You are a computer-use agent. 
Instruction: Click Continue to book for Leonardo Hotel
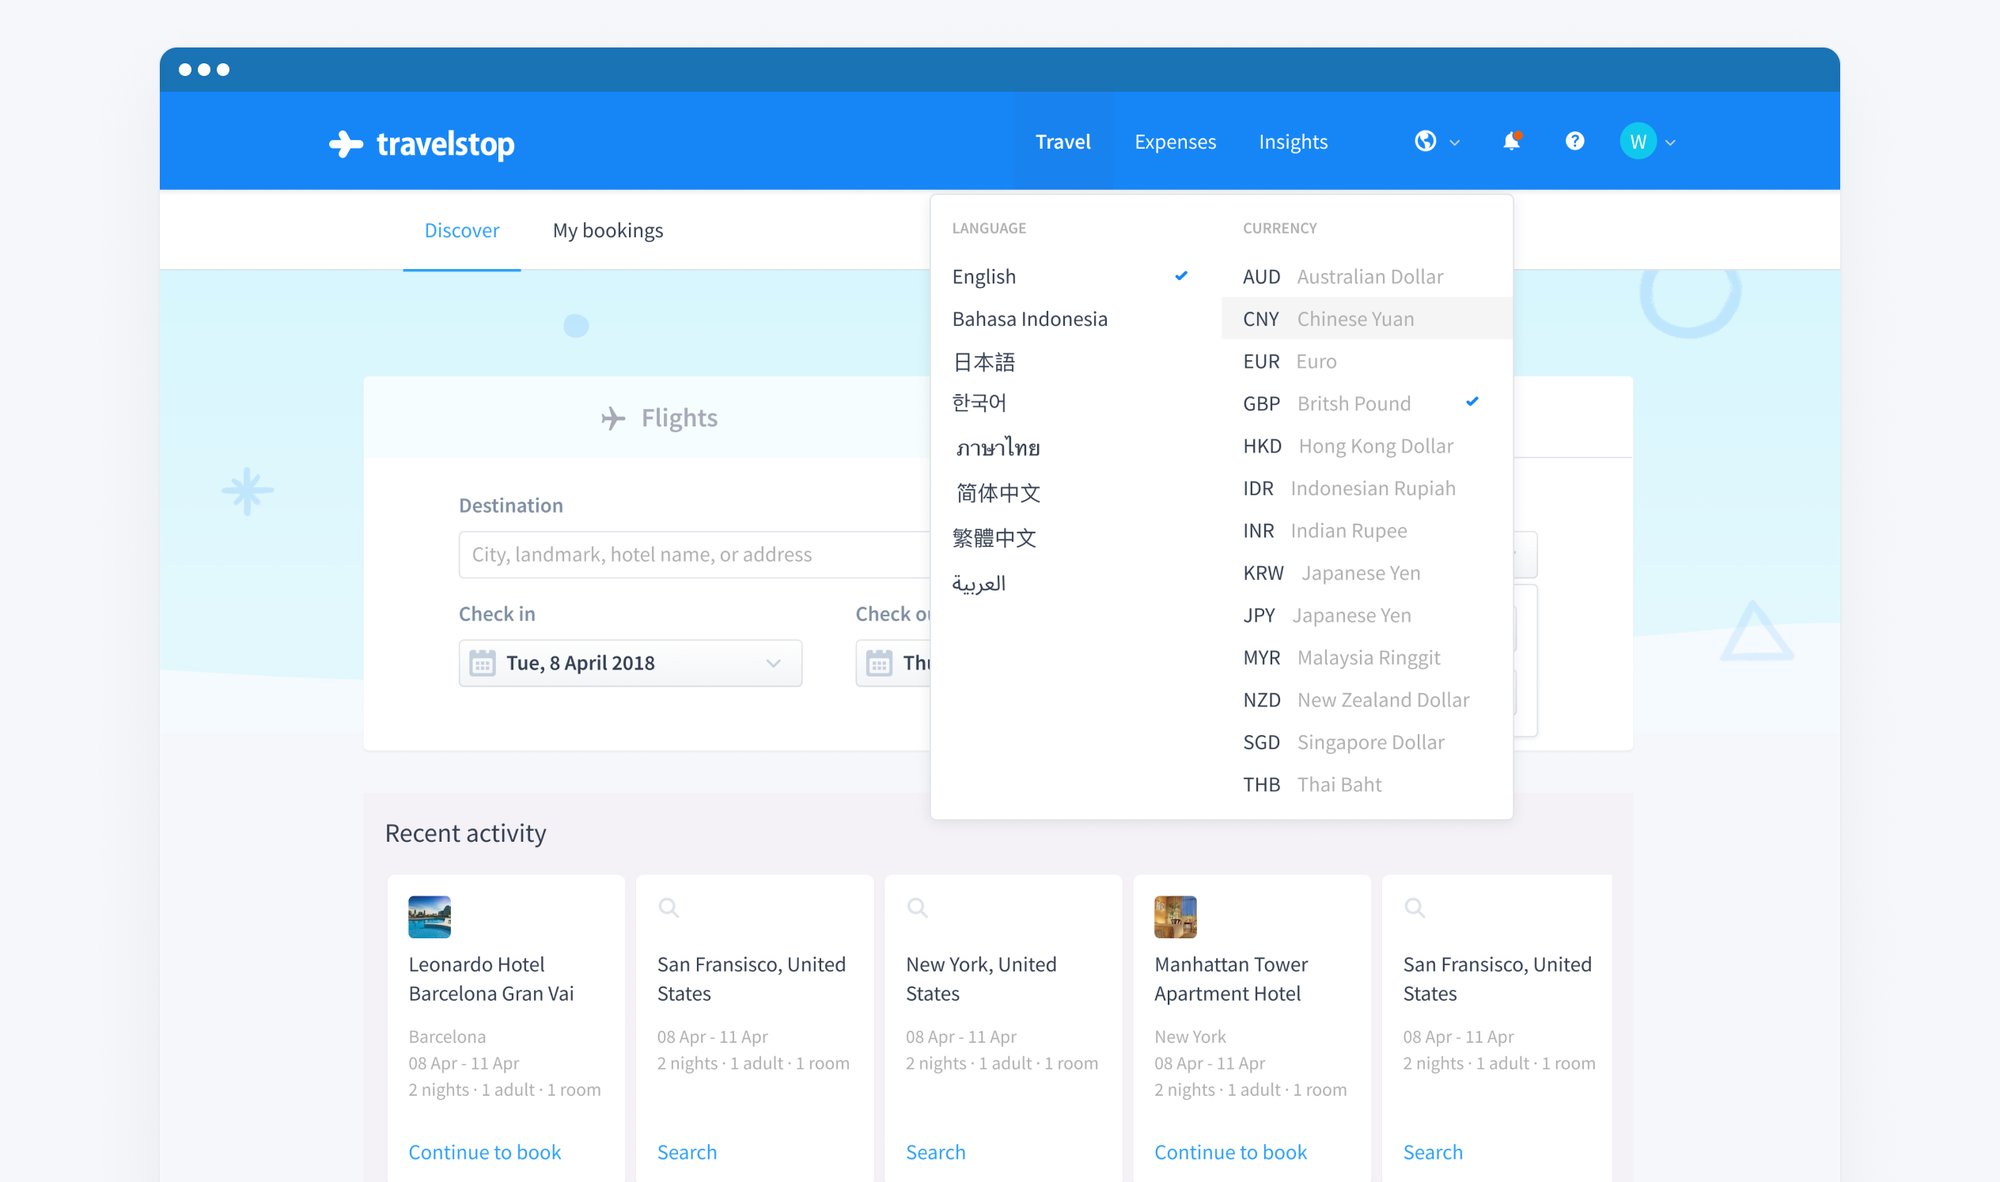click(x=485, y=1152)
